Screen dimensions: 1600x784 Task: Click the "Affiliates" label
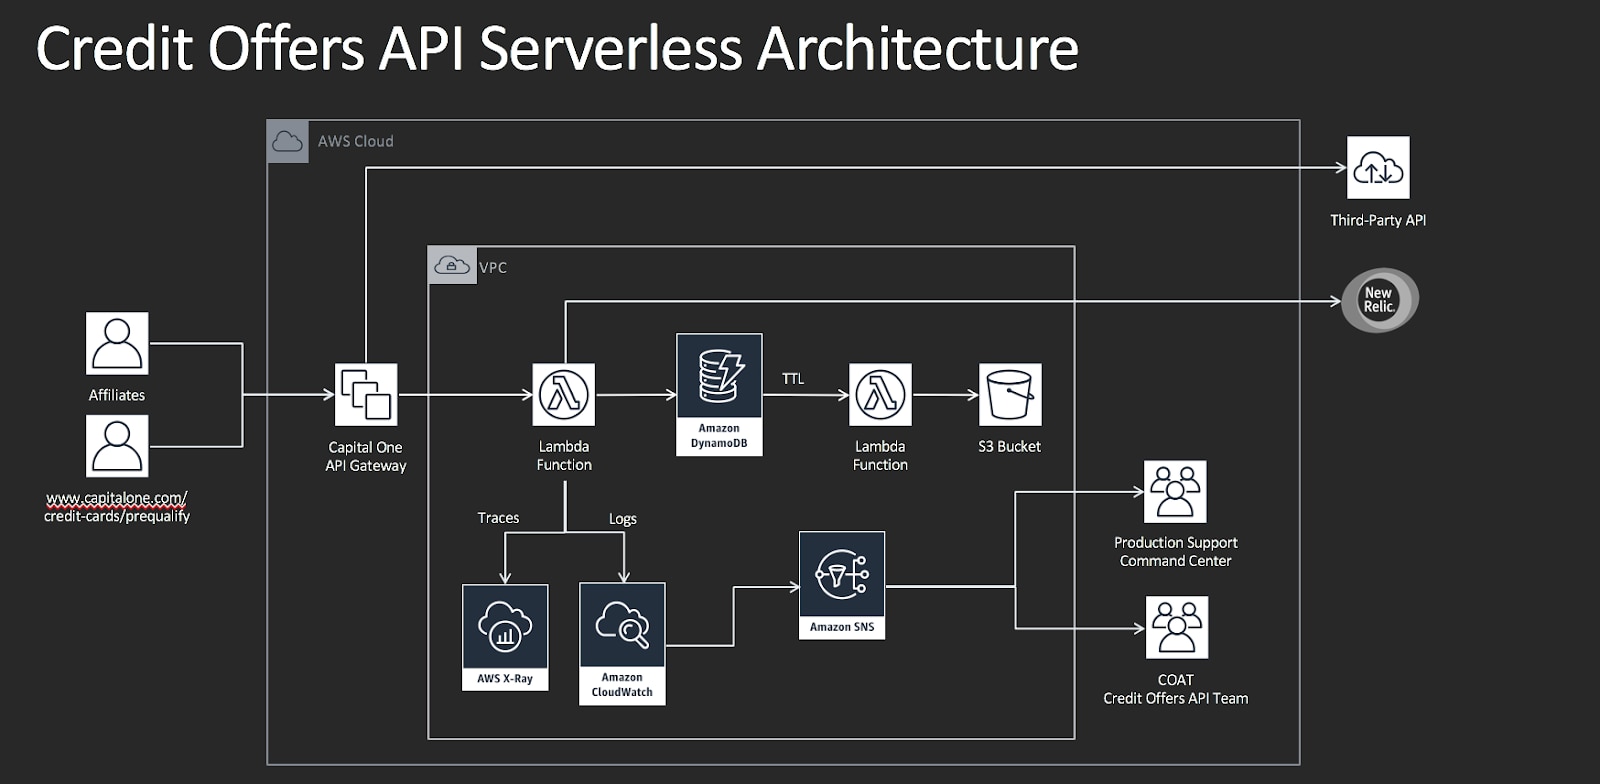pyautogui.click(x=117, y=395)
